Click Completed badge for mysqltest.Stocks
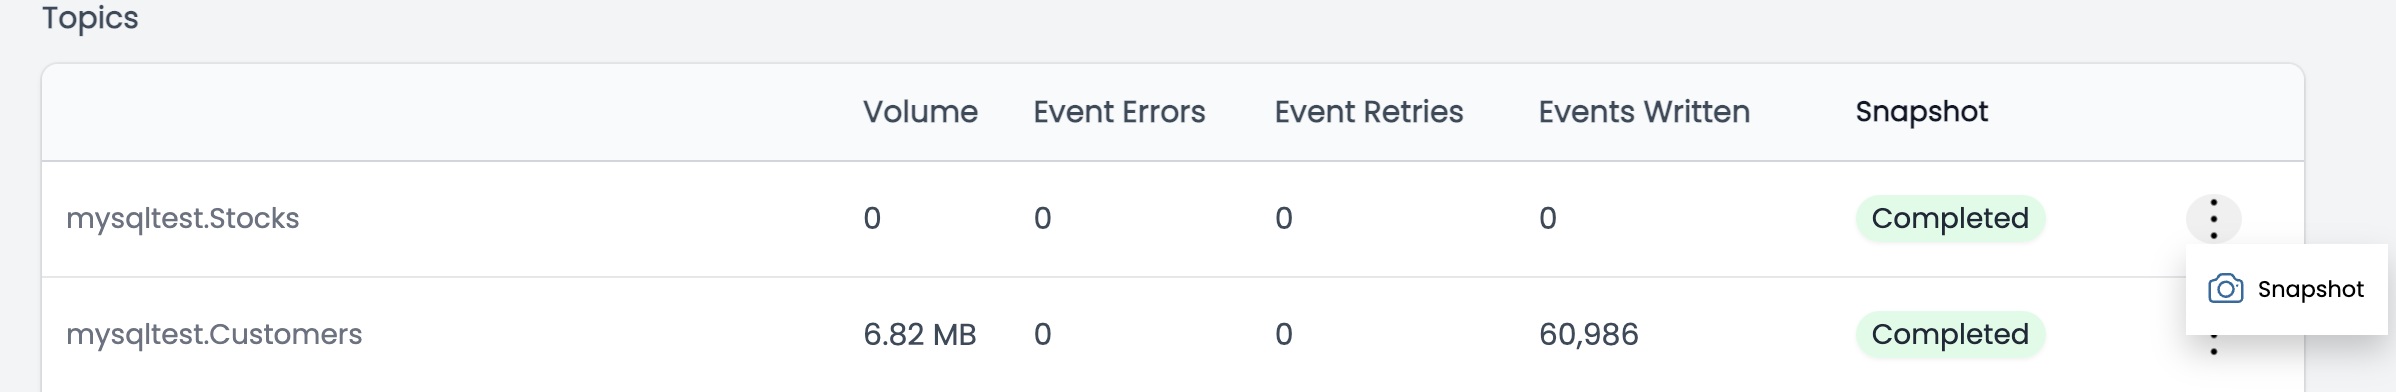Screen dimensions: 2396x392 [1950, 219]
